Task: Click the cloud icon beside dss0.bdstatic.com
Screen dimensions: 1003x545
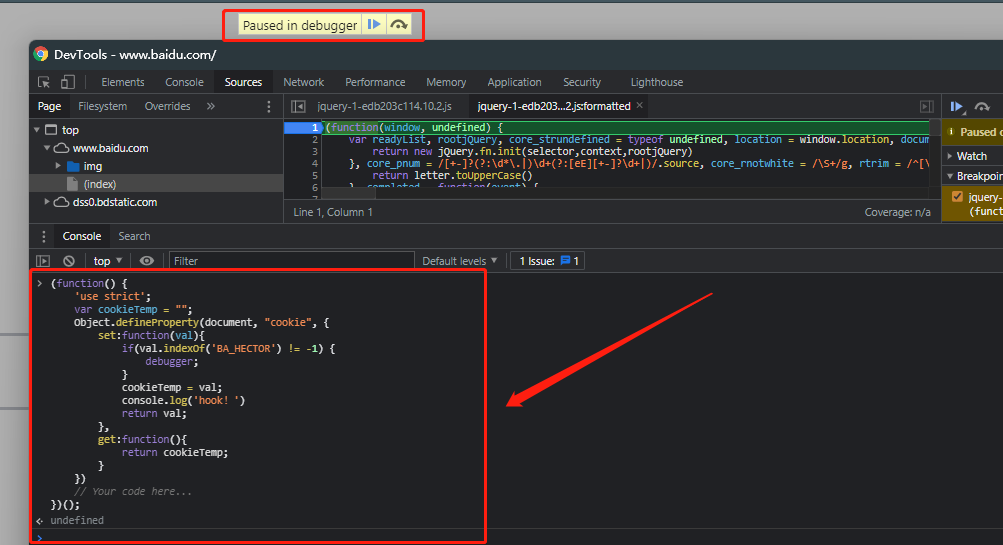Action: [x=61, y=202]
